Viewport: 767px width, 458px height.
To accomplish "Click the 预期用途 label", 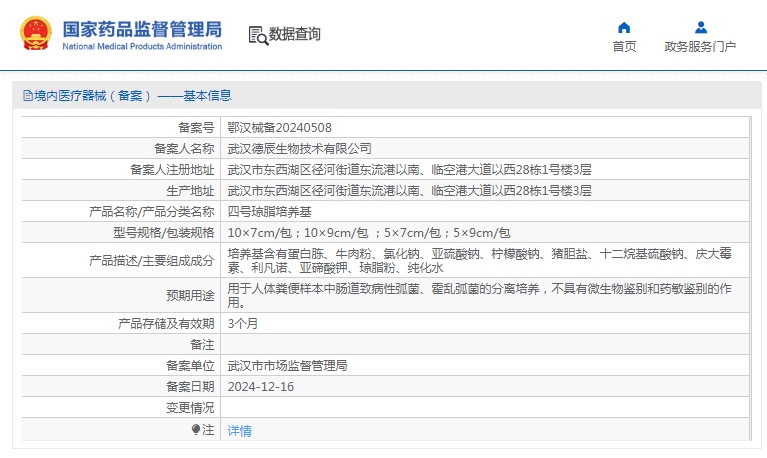I will click(x=190, y=295).
